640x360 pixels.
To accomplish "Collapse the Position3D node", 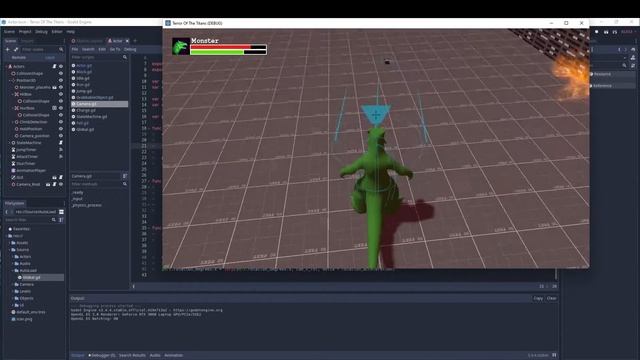I will (x=10, y=80).
